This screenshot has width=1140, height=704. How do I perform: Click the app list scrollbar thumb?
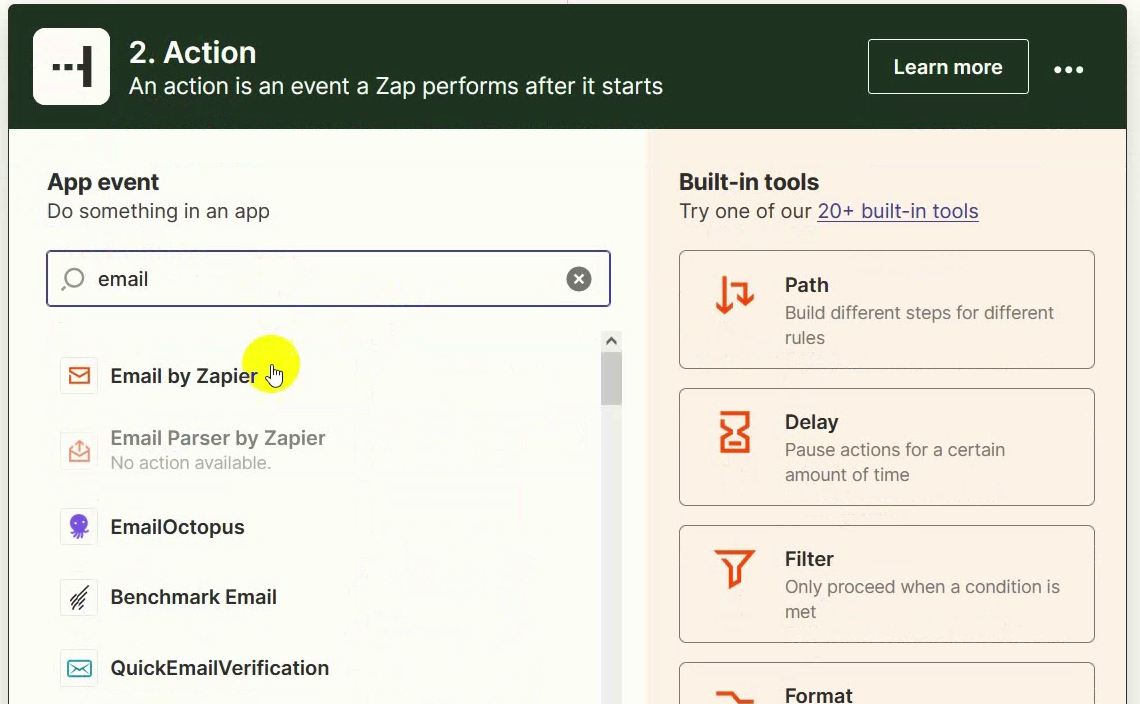coord(612,378)
